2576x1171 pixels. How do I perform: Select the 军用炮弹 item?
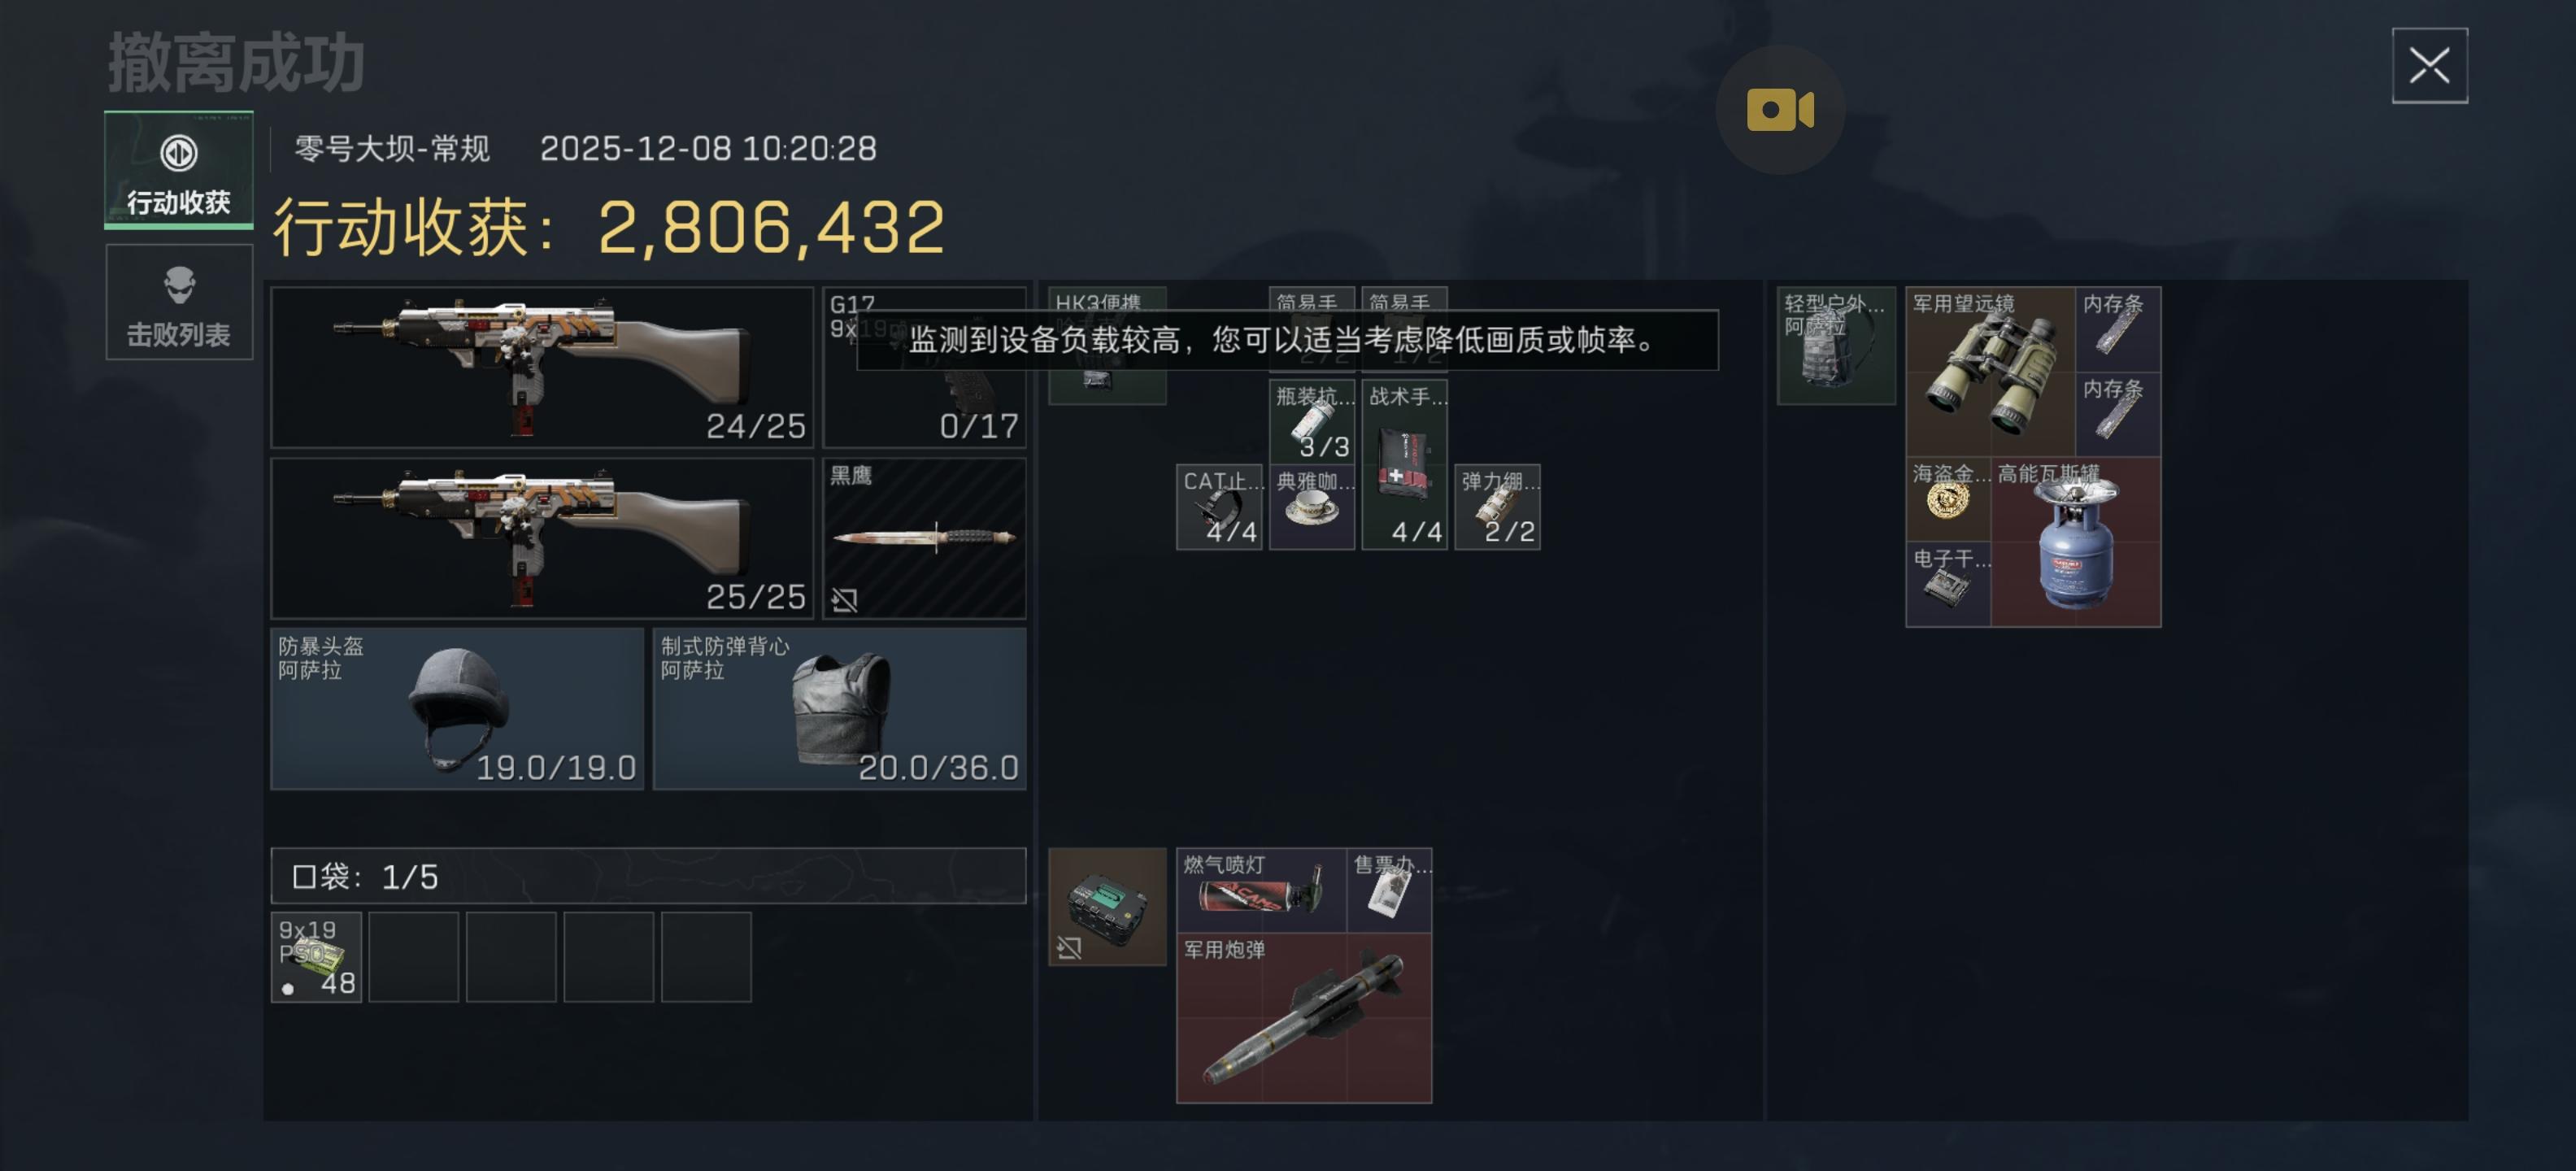point(1304,1017)
